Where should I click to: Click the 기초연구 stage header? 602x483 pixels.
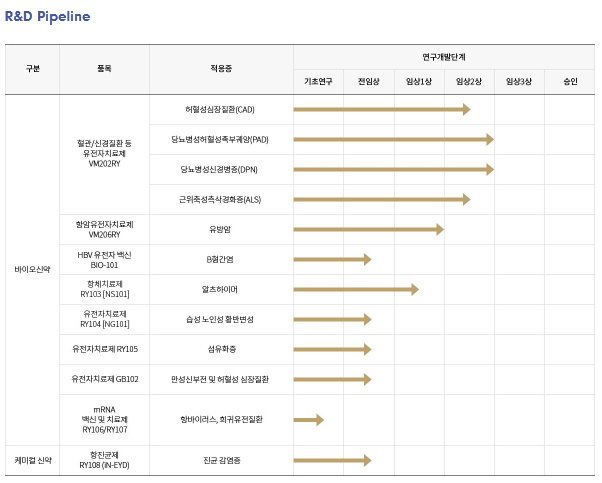point(318,81)
